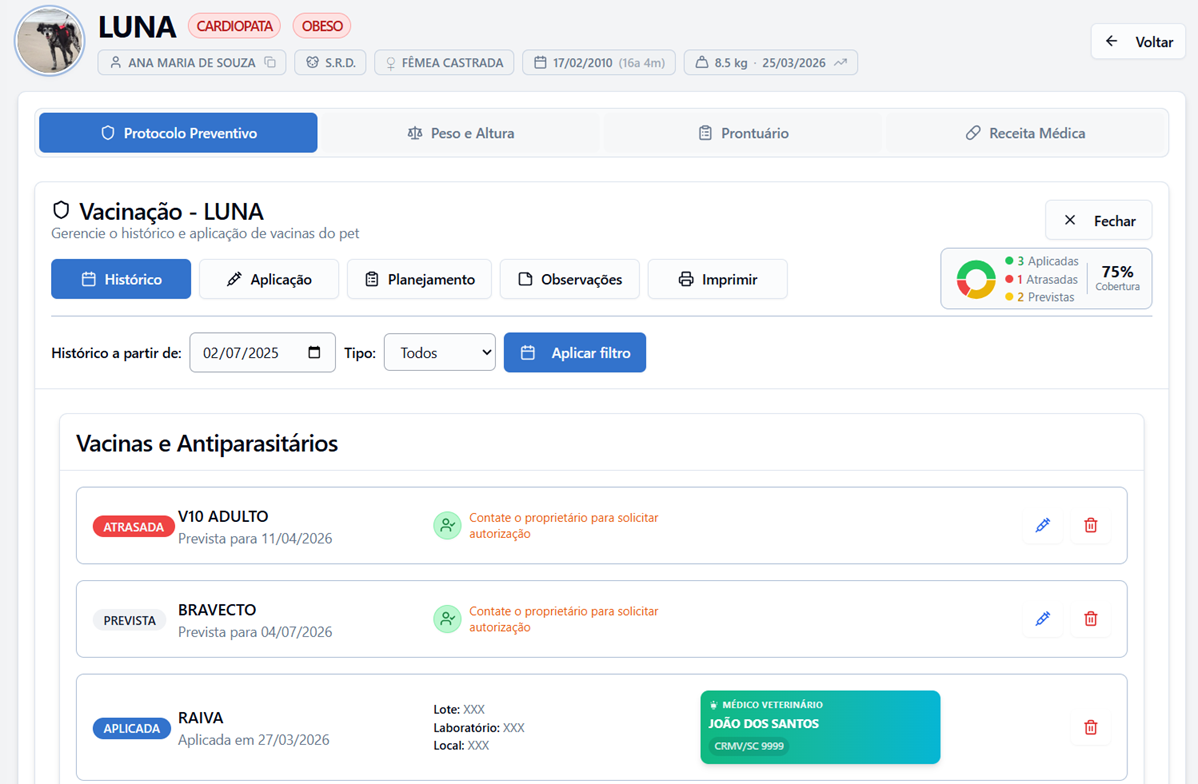Click the CRMV/SC 9999 label
The width and height of the screenshot is (1198, 784).
749,746
